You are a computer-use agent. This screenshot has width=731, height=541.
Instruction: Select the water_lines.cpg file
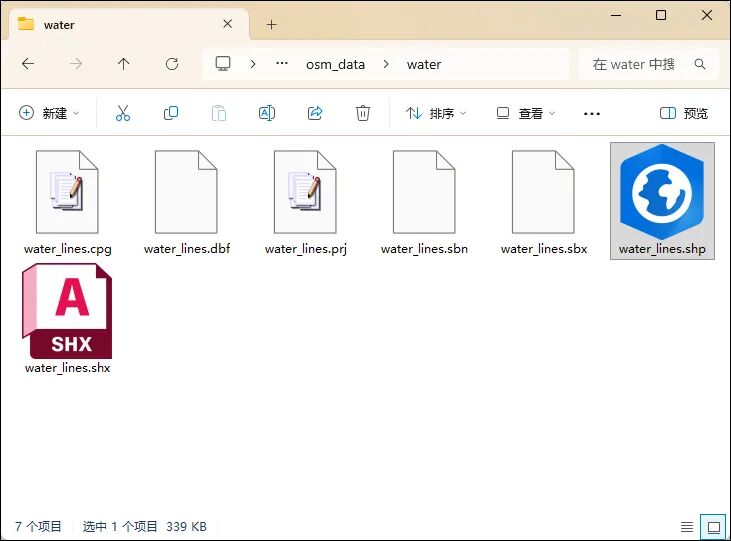(68, 202)
